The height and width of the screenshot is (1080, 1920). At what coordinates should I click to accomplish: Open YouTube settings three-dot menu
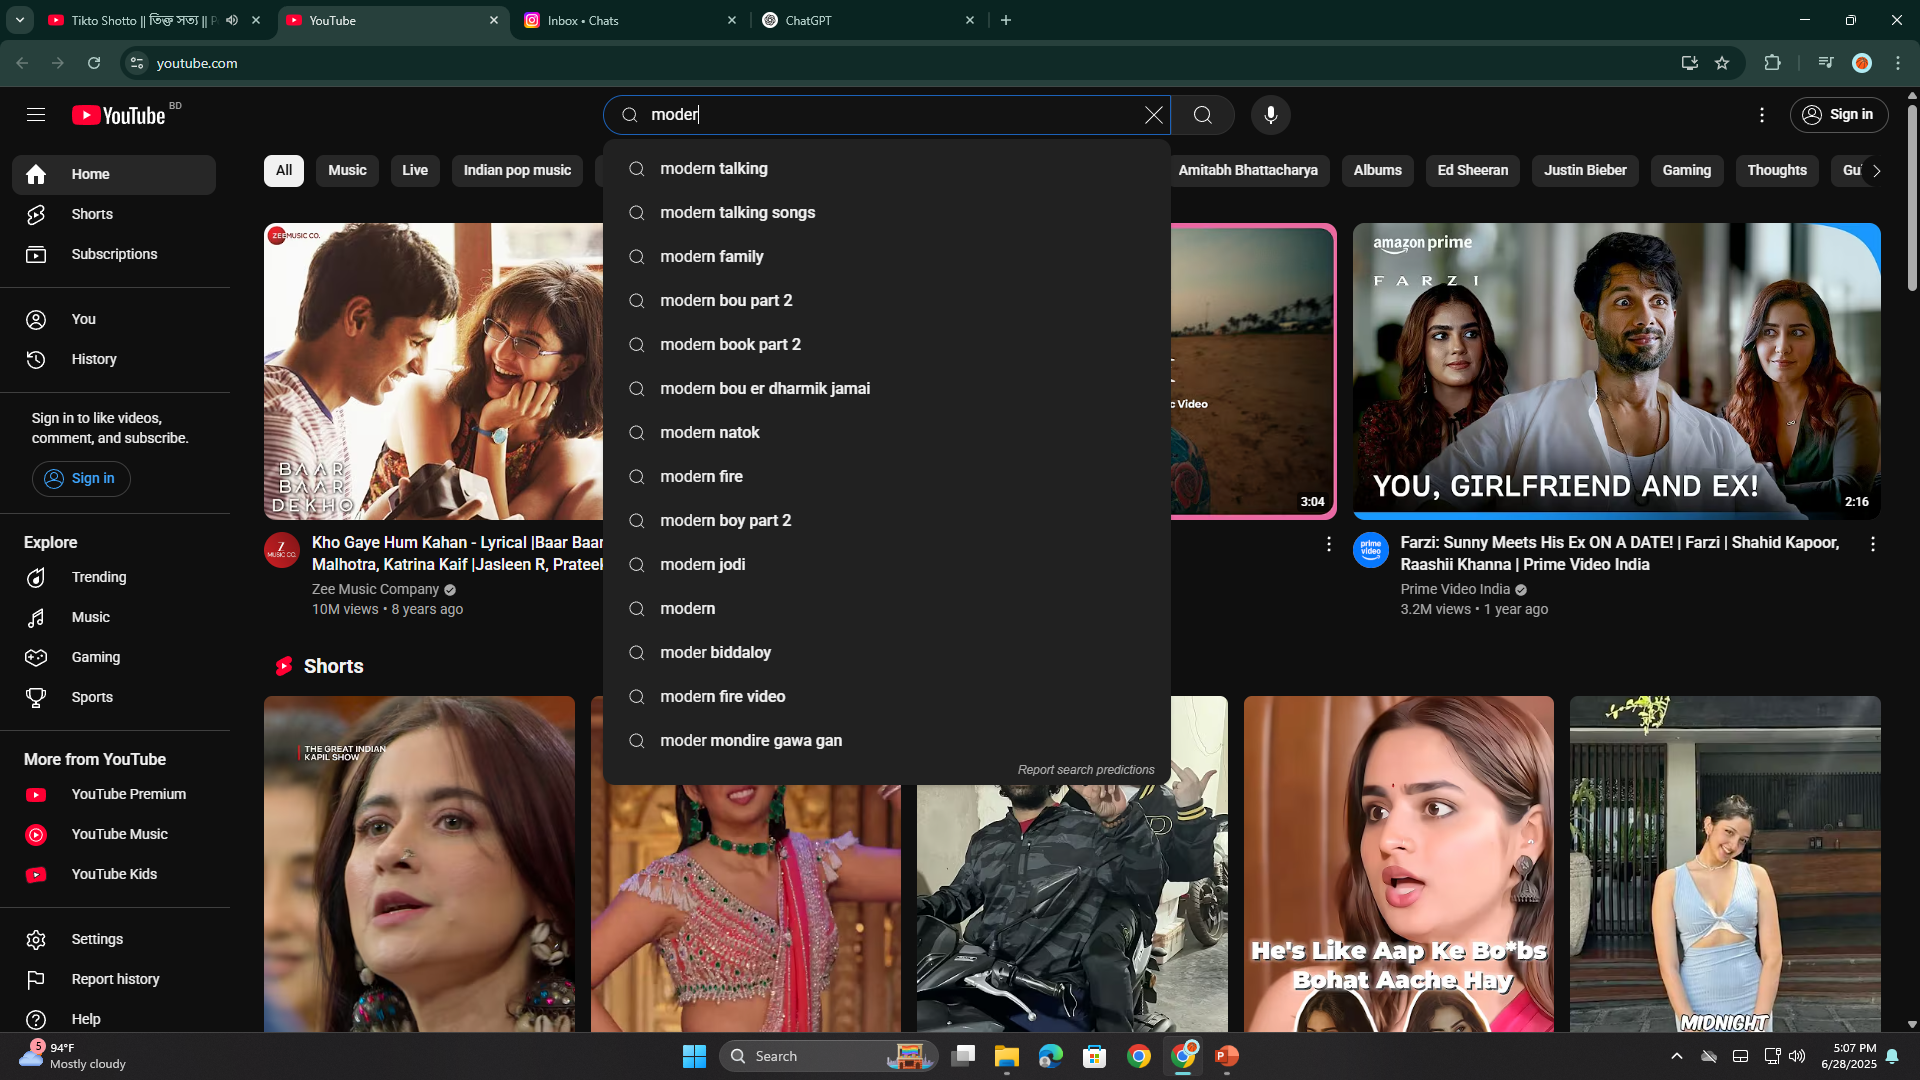coord(1762,115)
